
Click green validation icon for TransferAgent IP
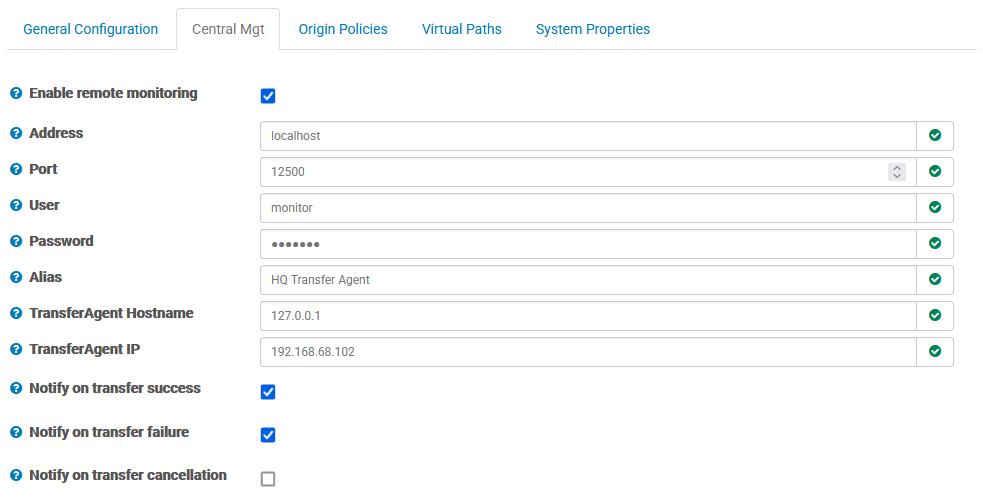click(x=935, y=352)
